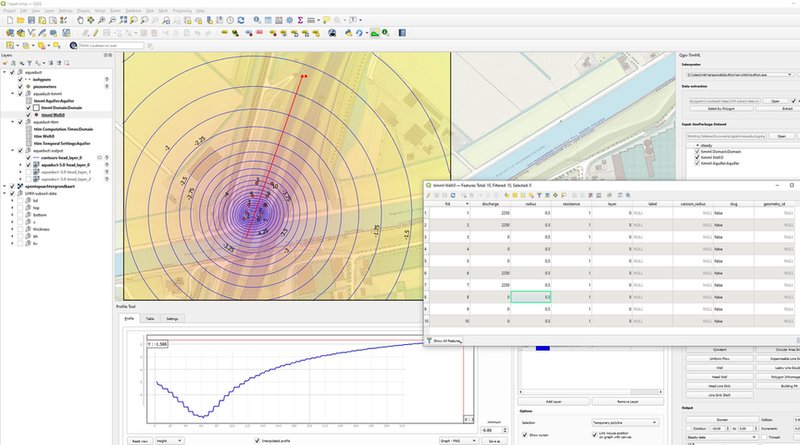Toggle the Show cursor checkbox
Screen dimensions: 800x445
[525, 435]
